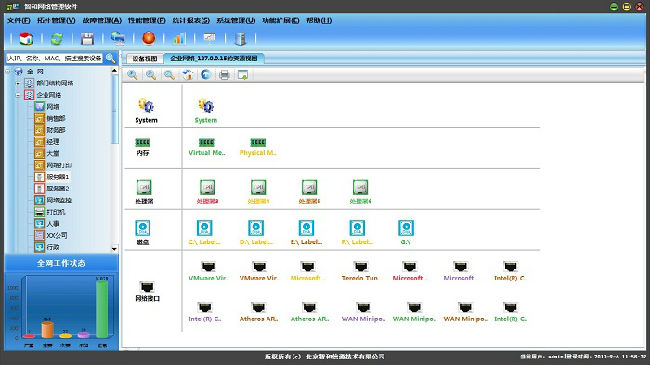
Task: Collapse the root 全网 tree node
Action: pyautogui.click(x=8, y=71)
